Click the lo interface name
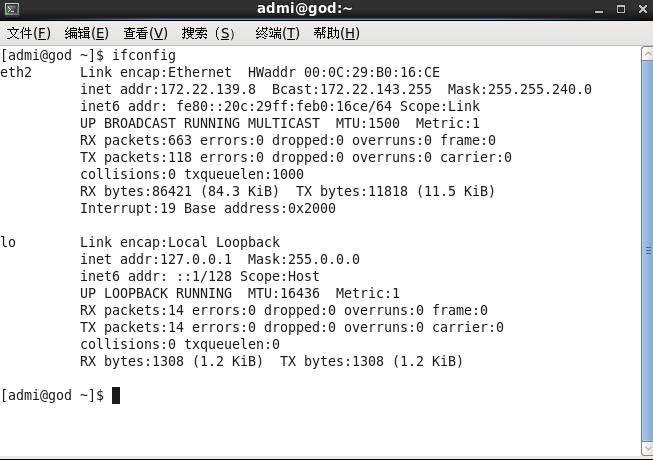653x460 pixels. tap(8, 242)
